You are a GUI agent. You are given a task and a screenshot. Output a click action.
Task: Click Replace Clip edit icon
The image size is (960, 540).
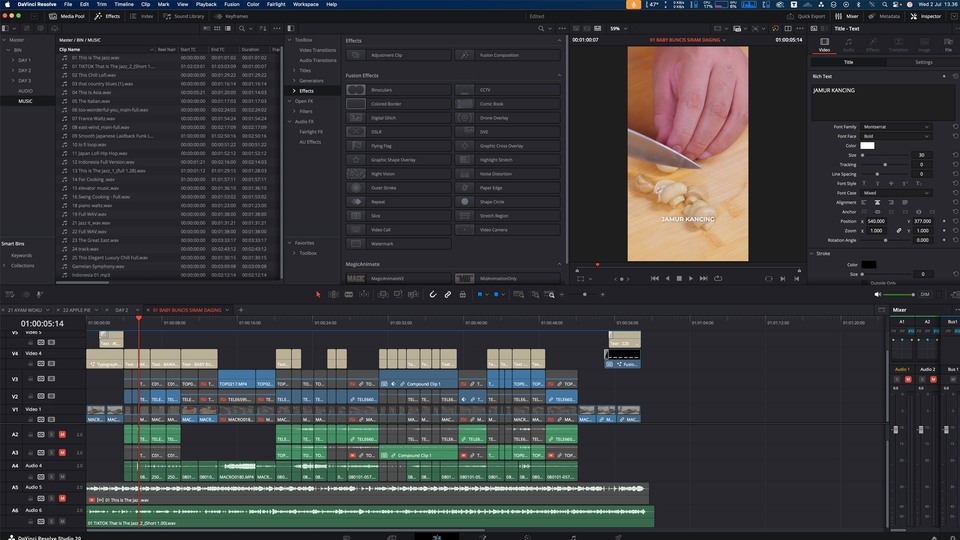coord(413,294)
